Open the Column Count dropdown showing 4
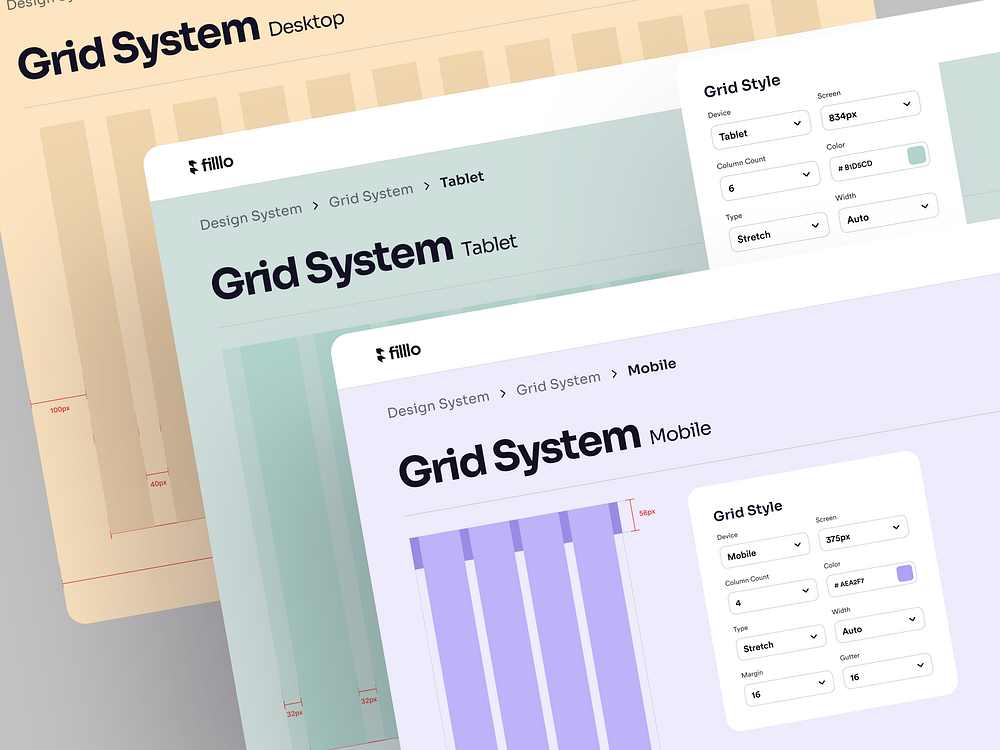 point(771,593)
